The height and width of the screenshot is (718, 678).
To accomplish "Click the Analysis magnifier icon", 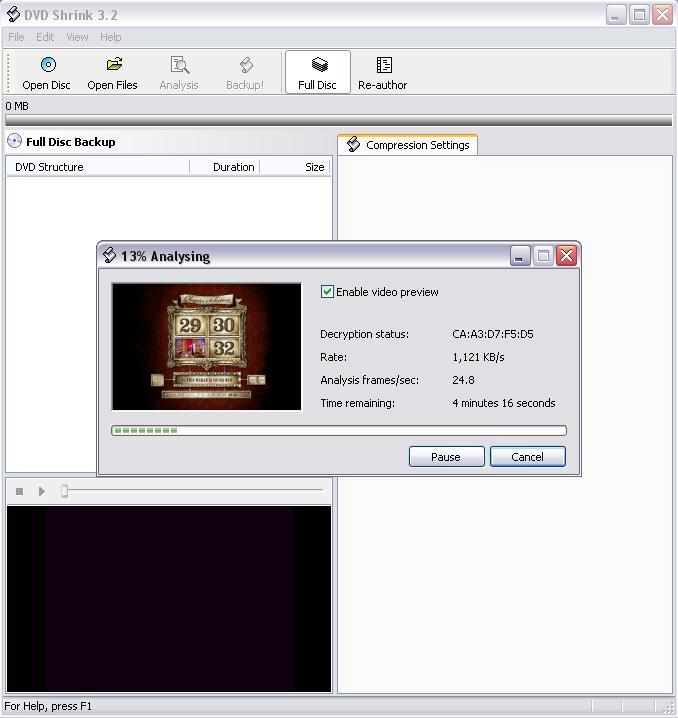I will coord(179,65).
